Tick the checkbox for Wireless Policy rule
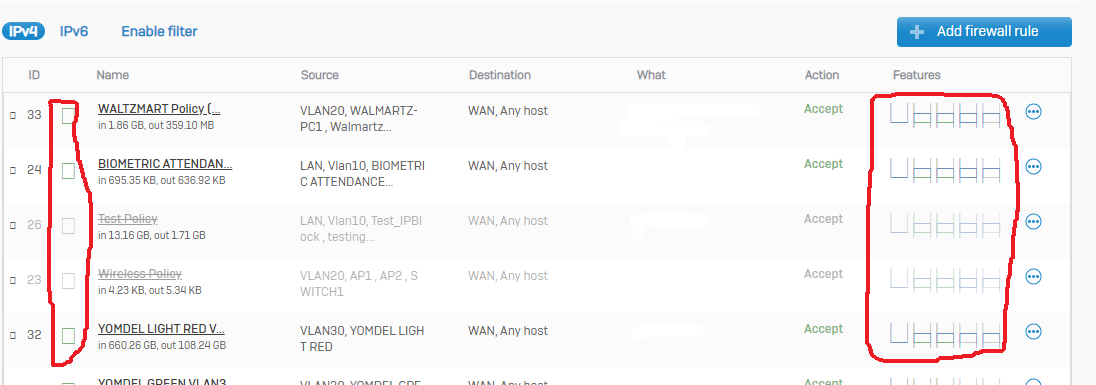Screen dimensions: 1096x385 [68, 281]
